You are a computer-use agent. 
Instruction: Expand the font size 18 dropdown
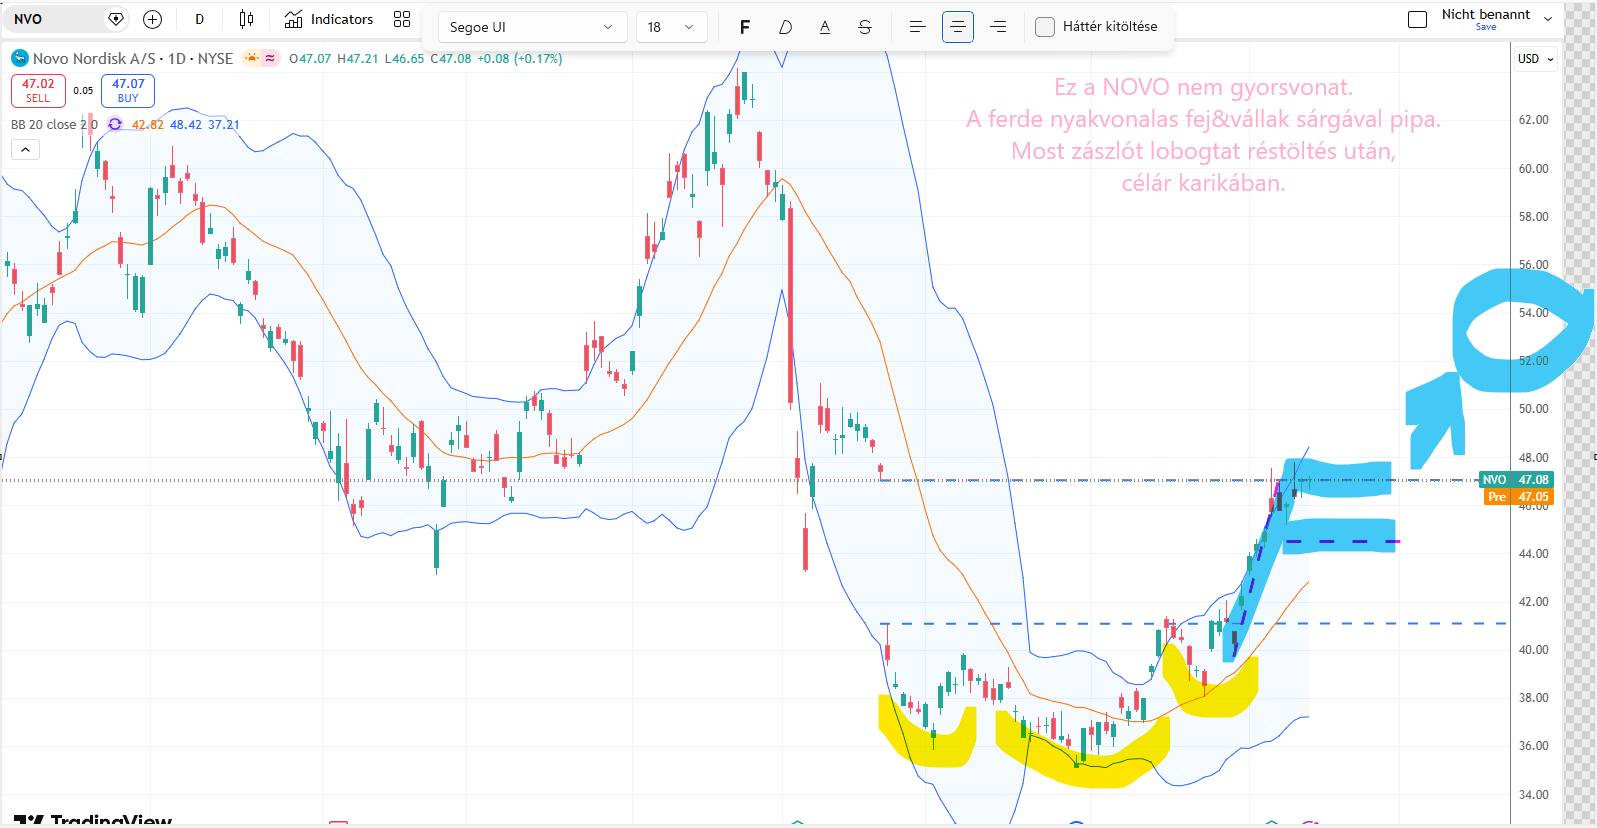point(671,27)
